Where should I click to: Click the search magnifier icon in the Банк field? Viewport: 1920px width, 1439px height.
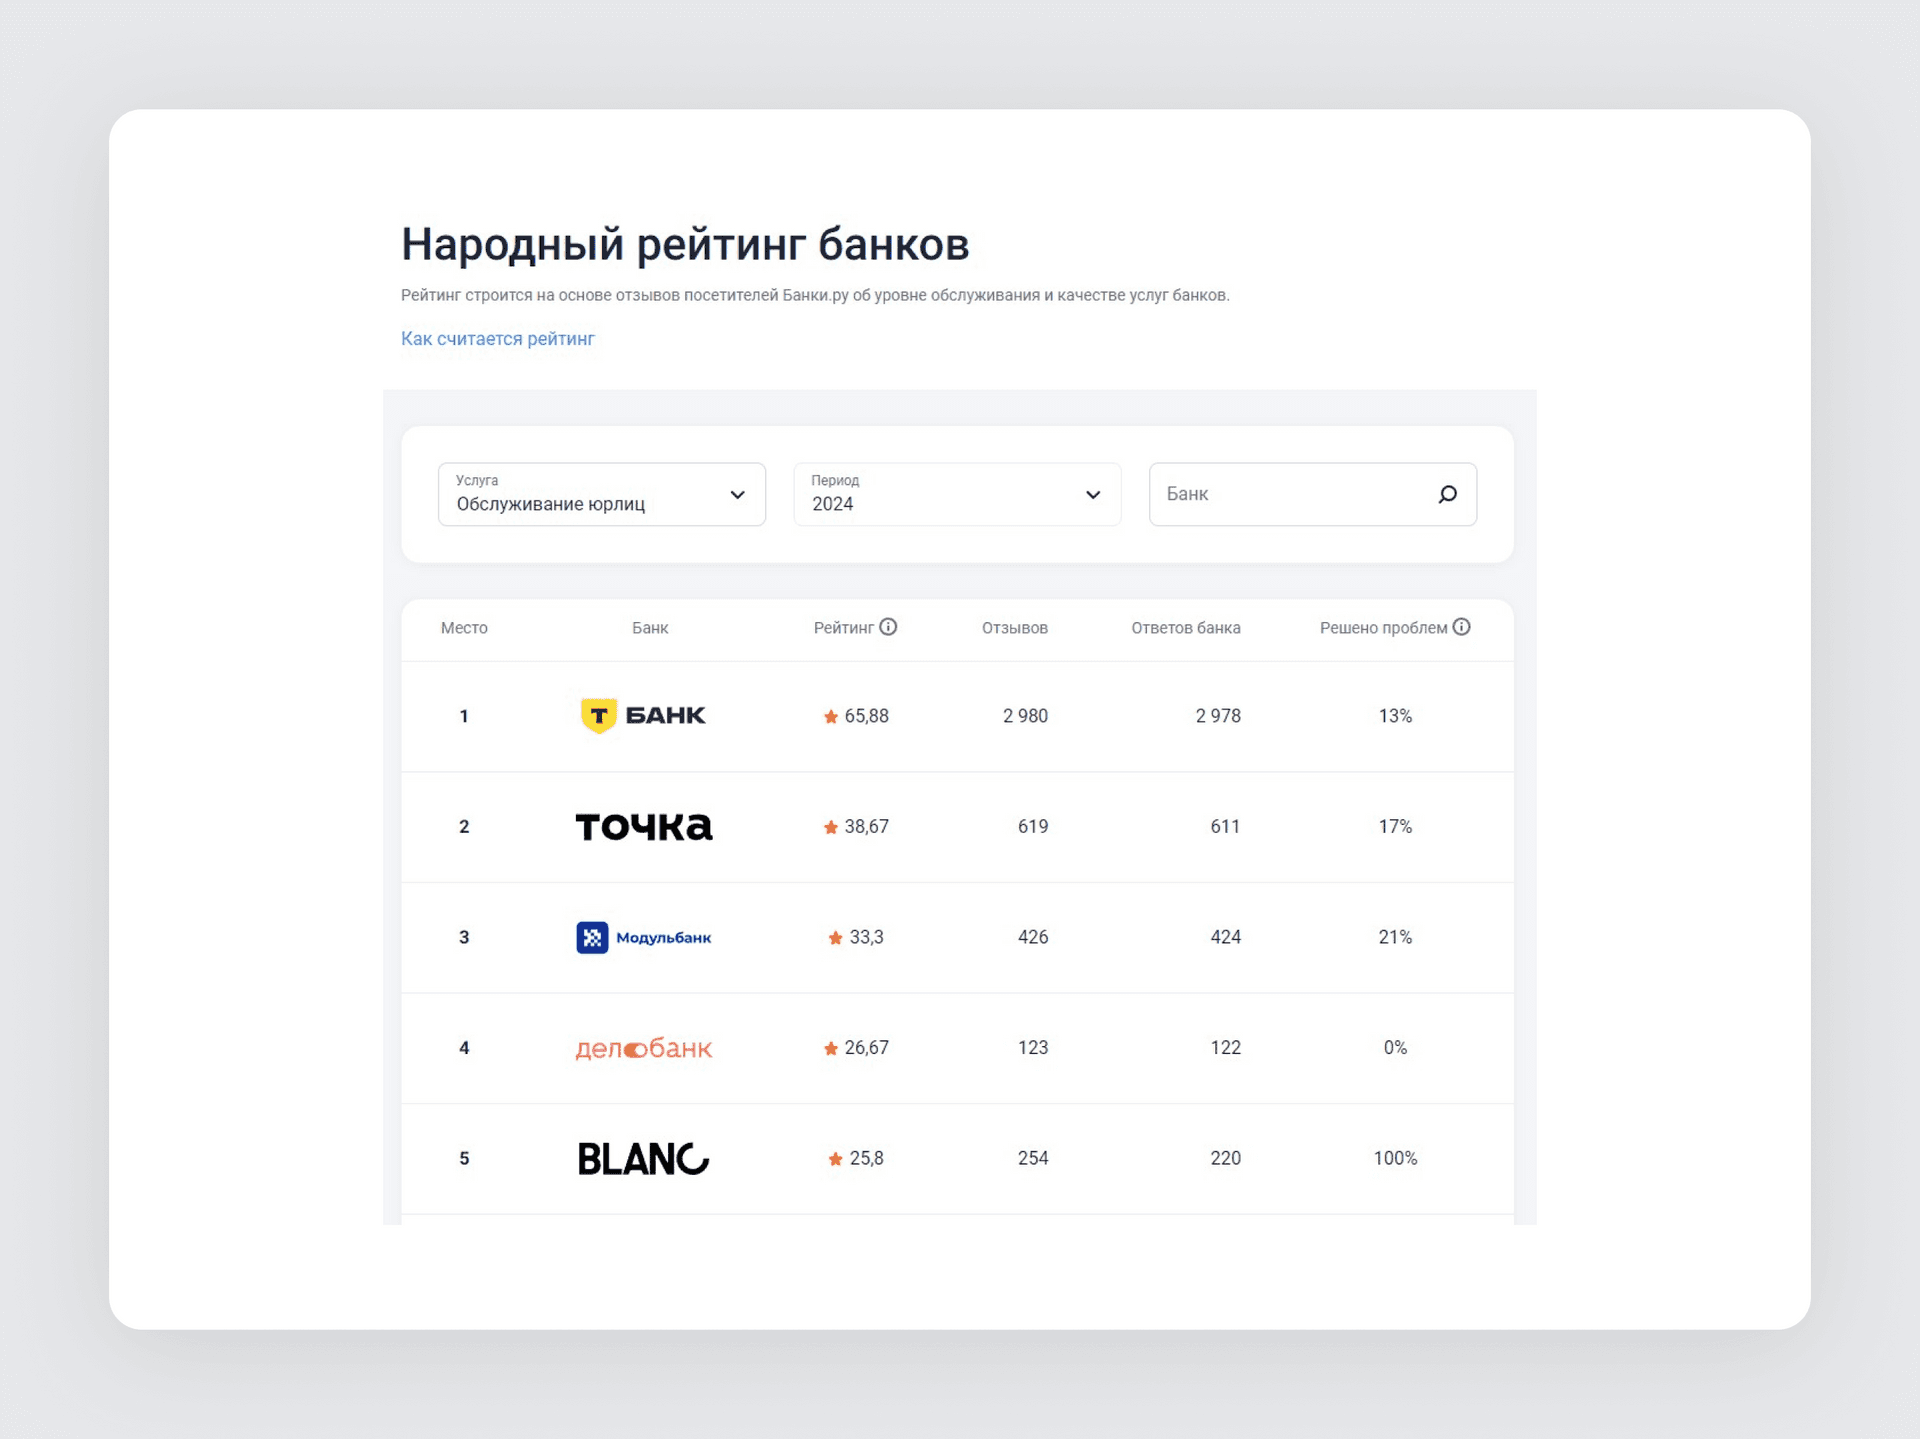coord(1447,494)
